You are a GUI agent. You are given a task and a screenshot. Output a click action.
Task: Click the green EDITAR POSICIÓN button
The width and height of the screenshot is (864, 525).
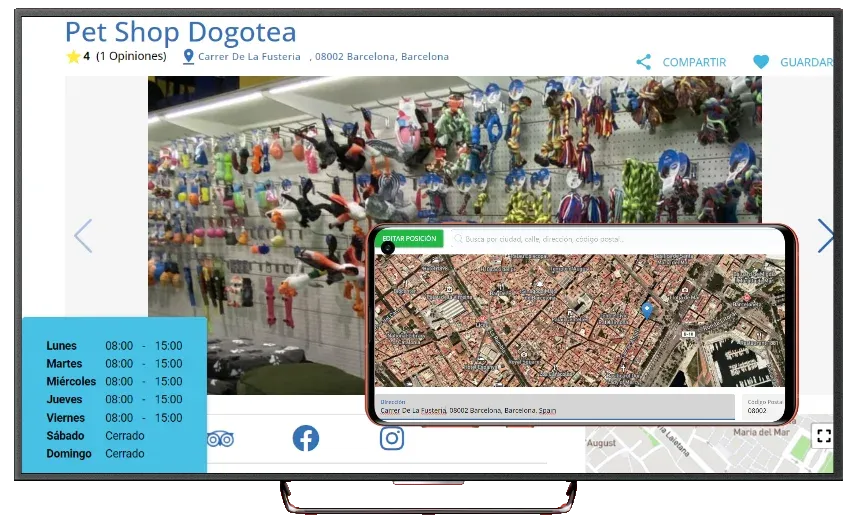tap(409, 238)
